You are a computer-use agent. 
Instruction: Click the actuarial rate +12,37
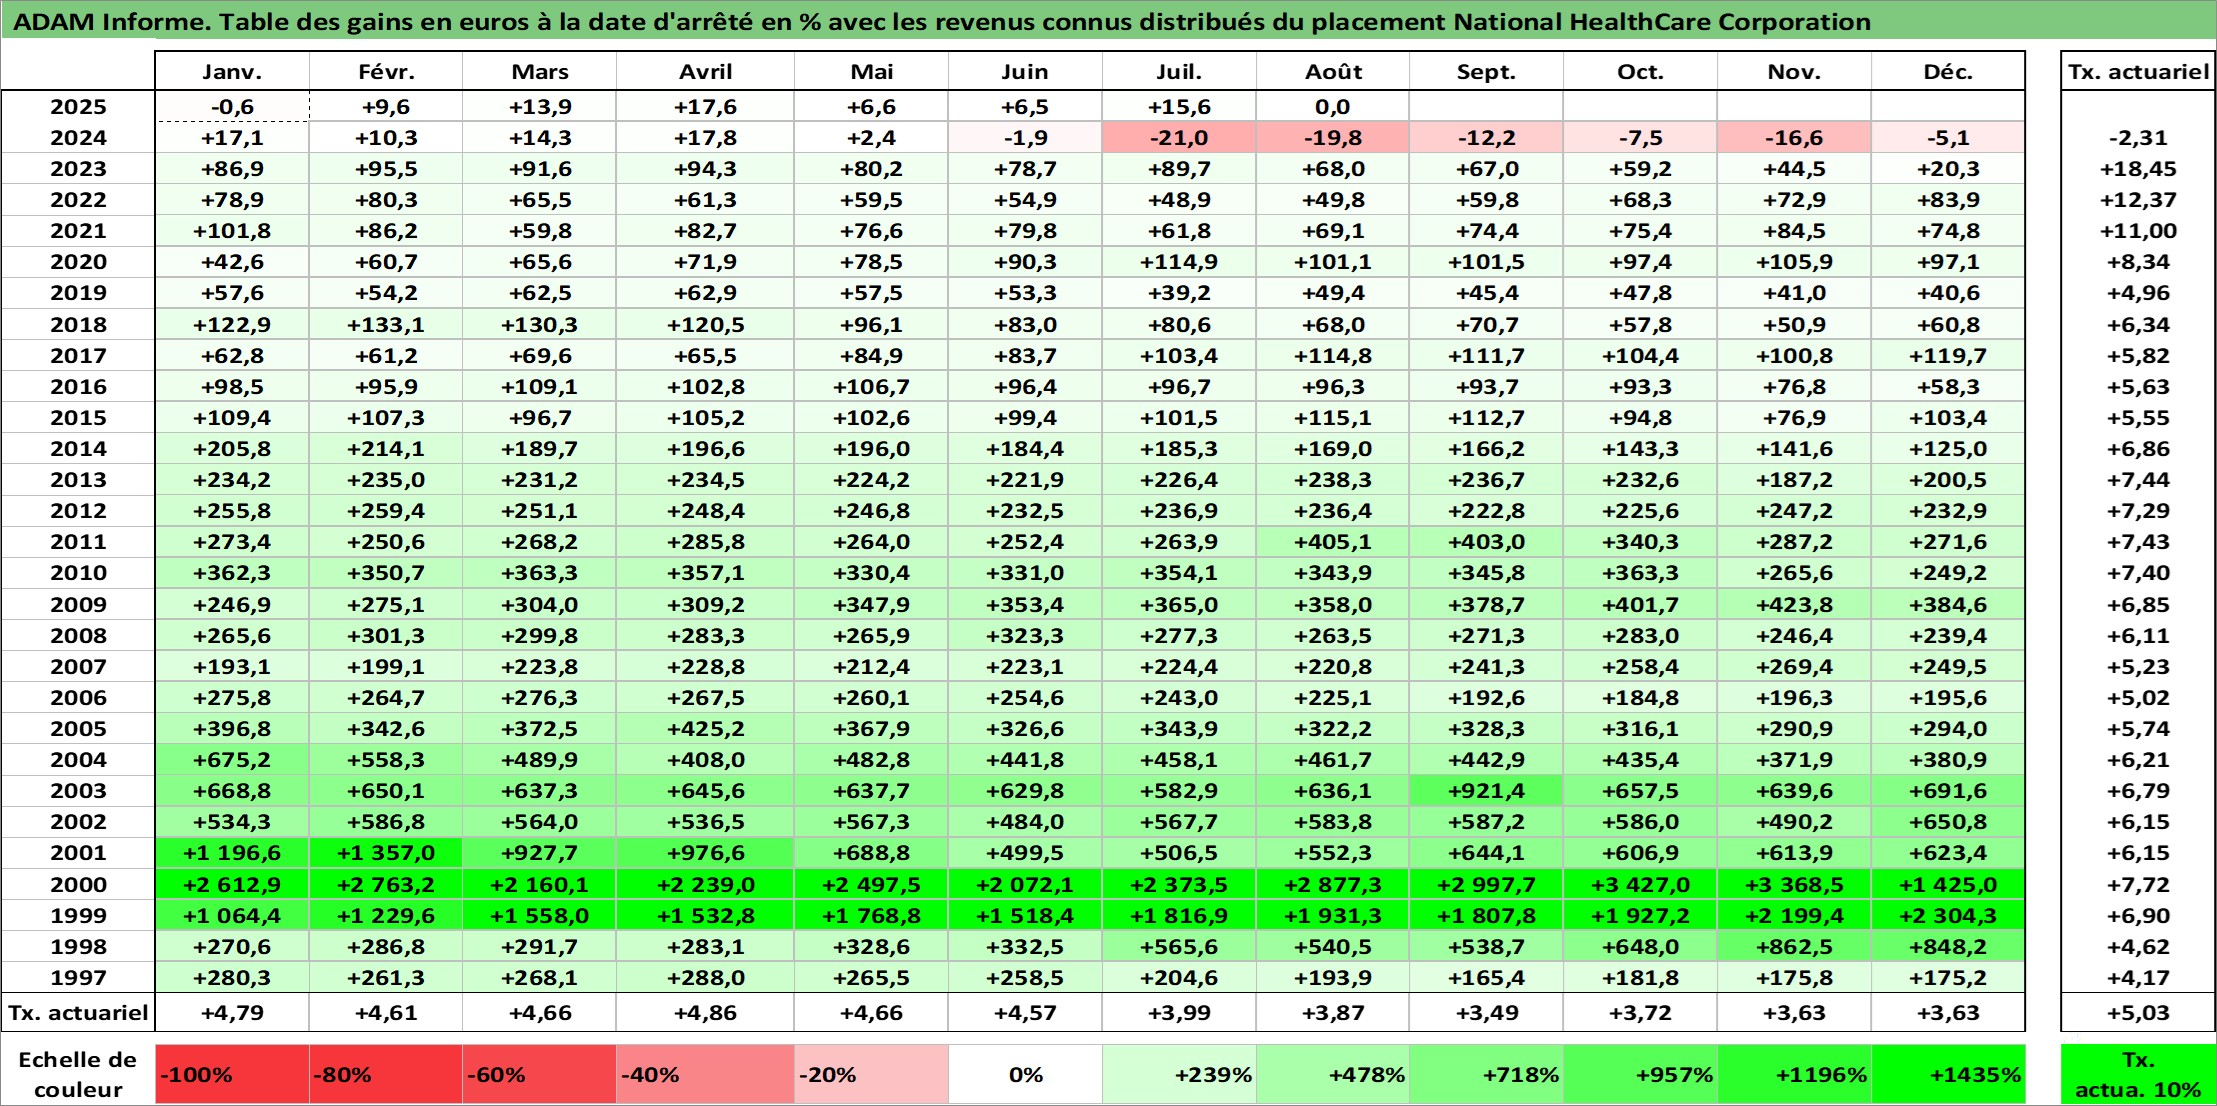[2138, 200]
